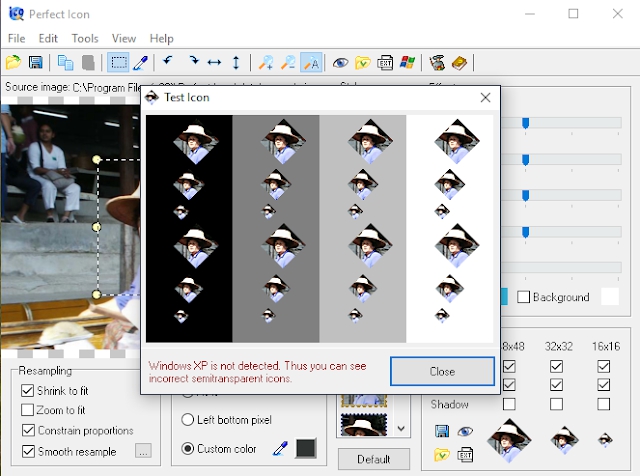Image resolution: width=640 pixels, height=476 pixels.
Task: Click the folder with checkmark toolbar icon
Action: pos(363,62)
